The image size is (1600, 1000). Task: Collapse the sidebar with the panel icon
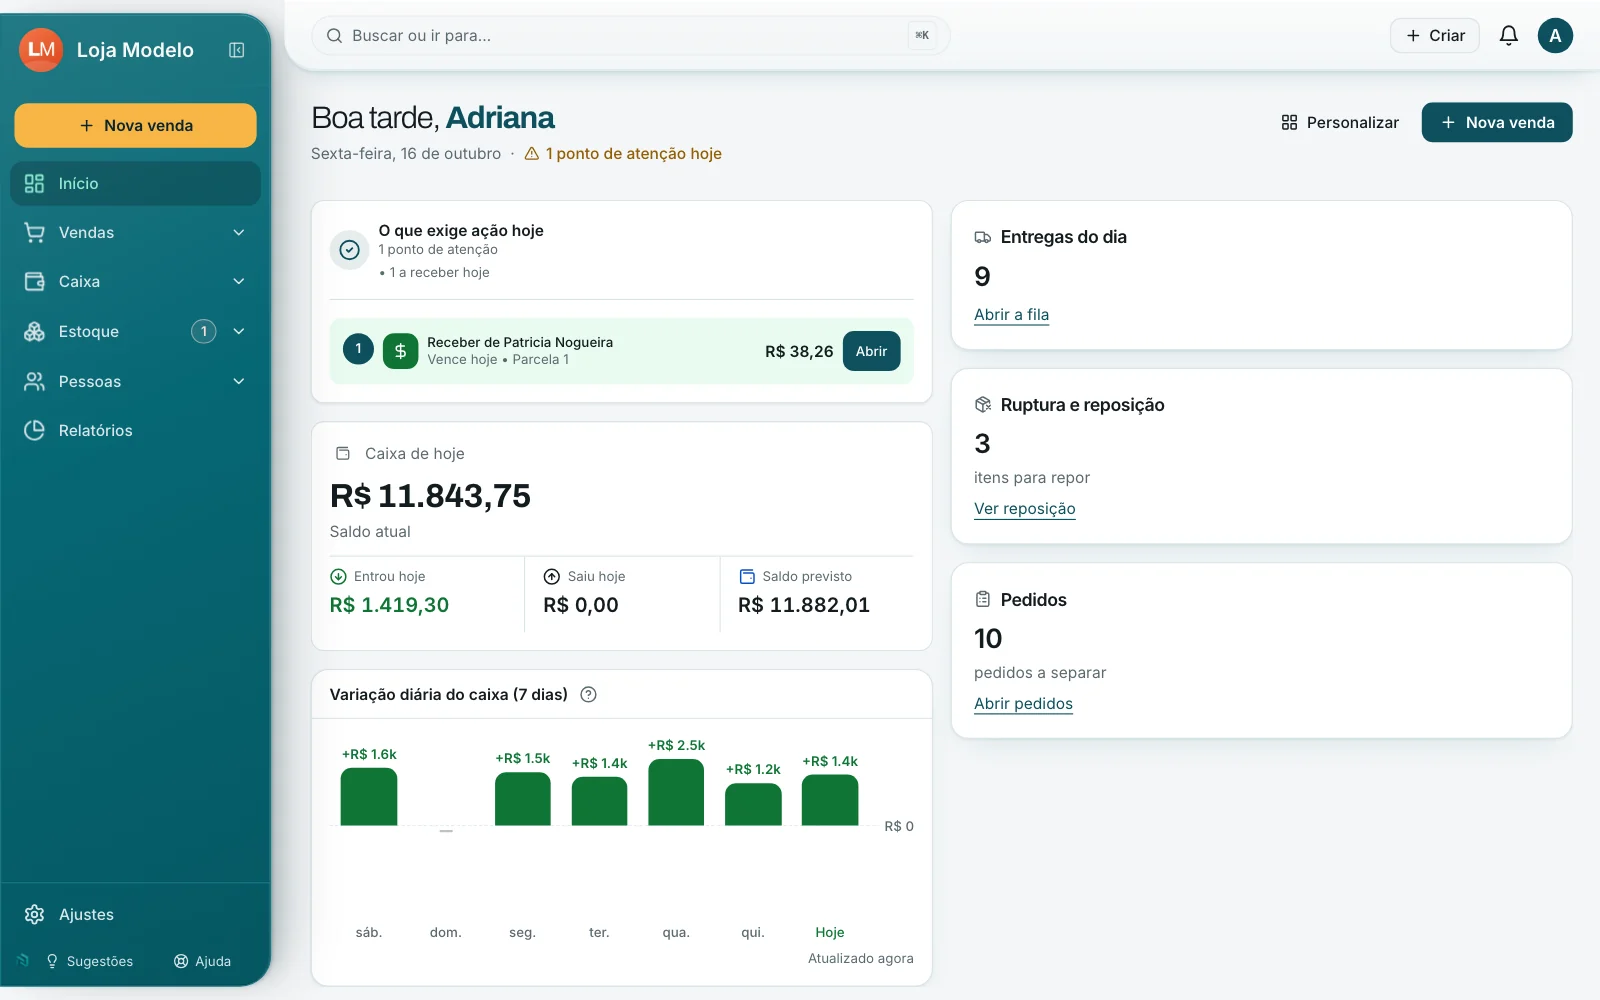click(237, 50)
